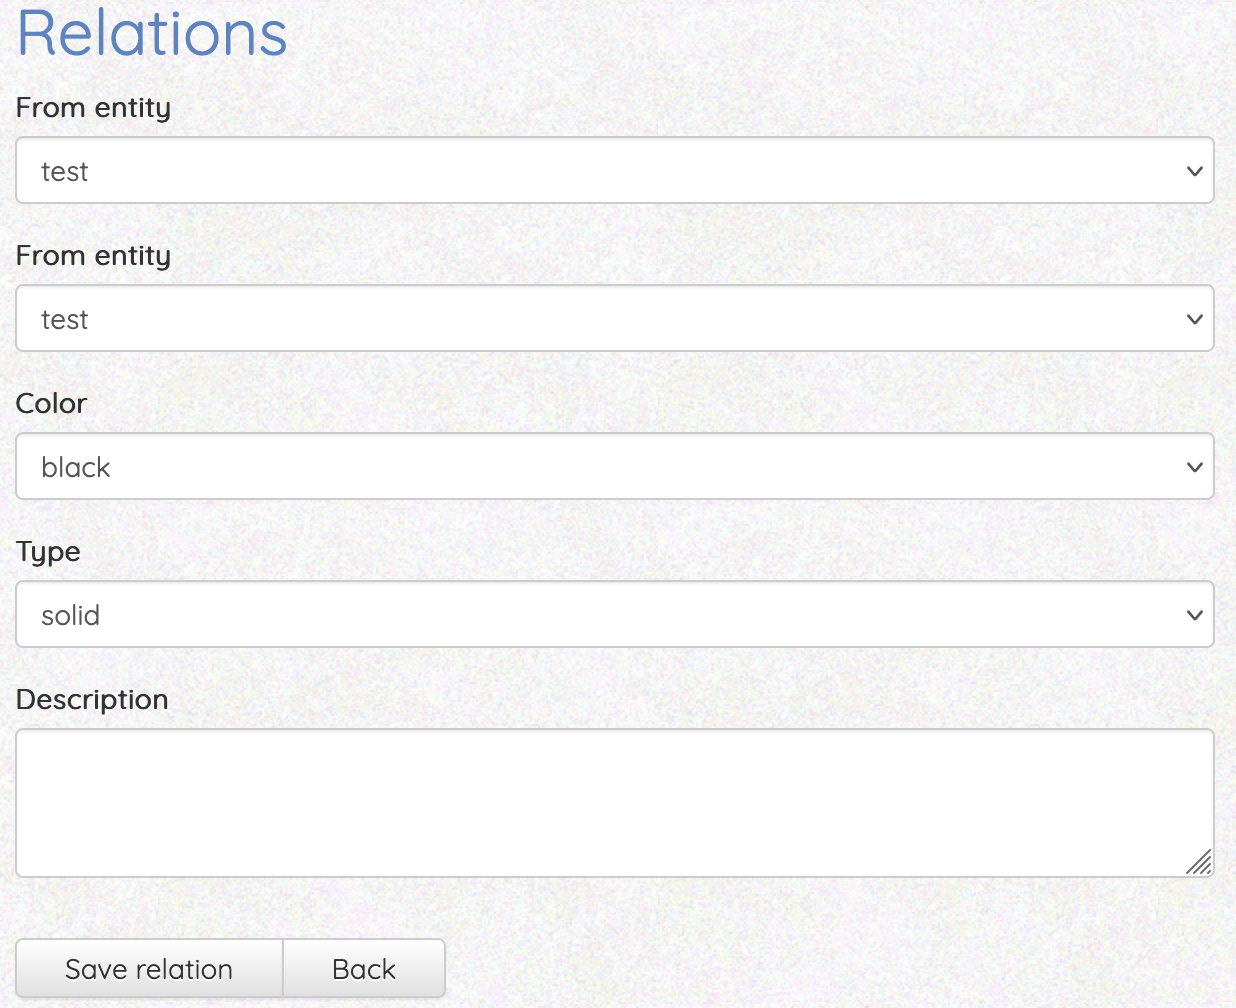1236x1008 pixels.
Task: Click the chevron arrow of the Color select
Action: click(x=1194, y=467)
